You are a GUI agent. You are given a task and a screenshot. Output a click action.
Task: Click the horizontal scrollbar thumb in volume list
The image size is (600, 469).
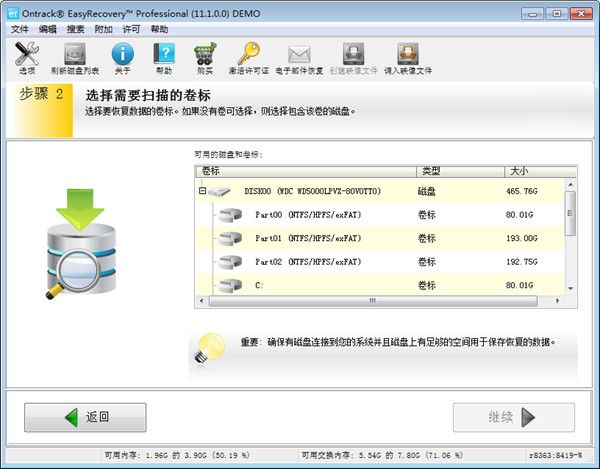coord(373,301)
